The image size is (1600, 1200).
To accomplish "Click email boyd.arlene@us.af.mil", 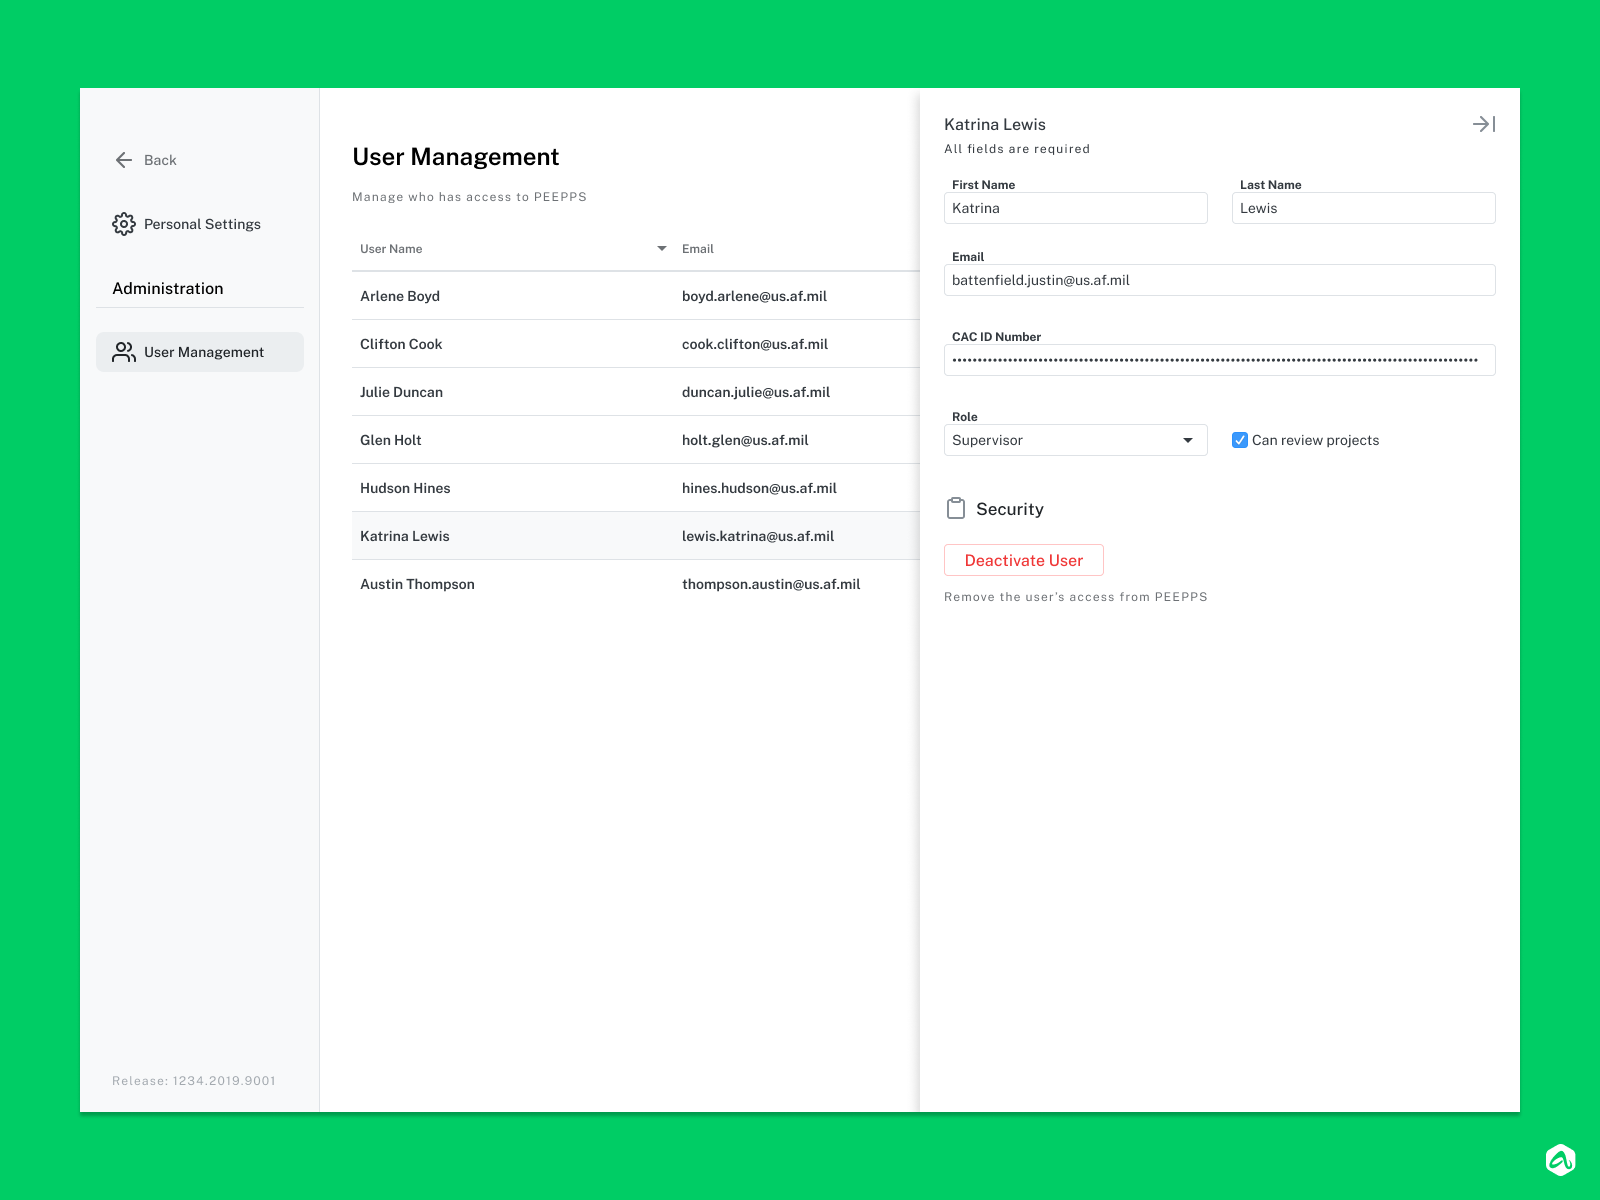I will click(754, 296).
